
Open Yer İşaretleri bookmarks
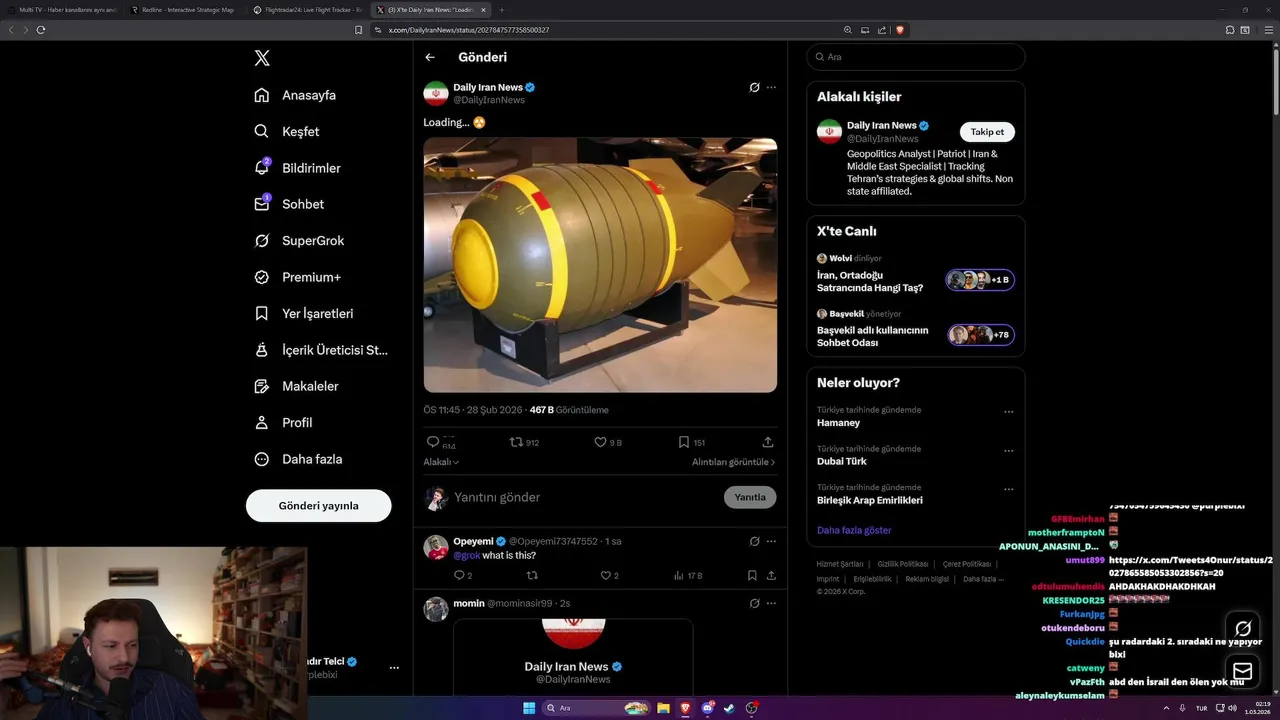(x=304, y=313)
